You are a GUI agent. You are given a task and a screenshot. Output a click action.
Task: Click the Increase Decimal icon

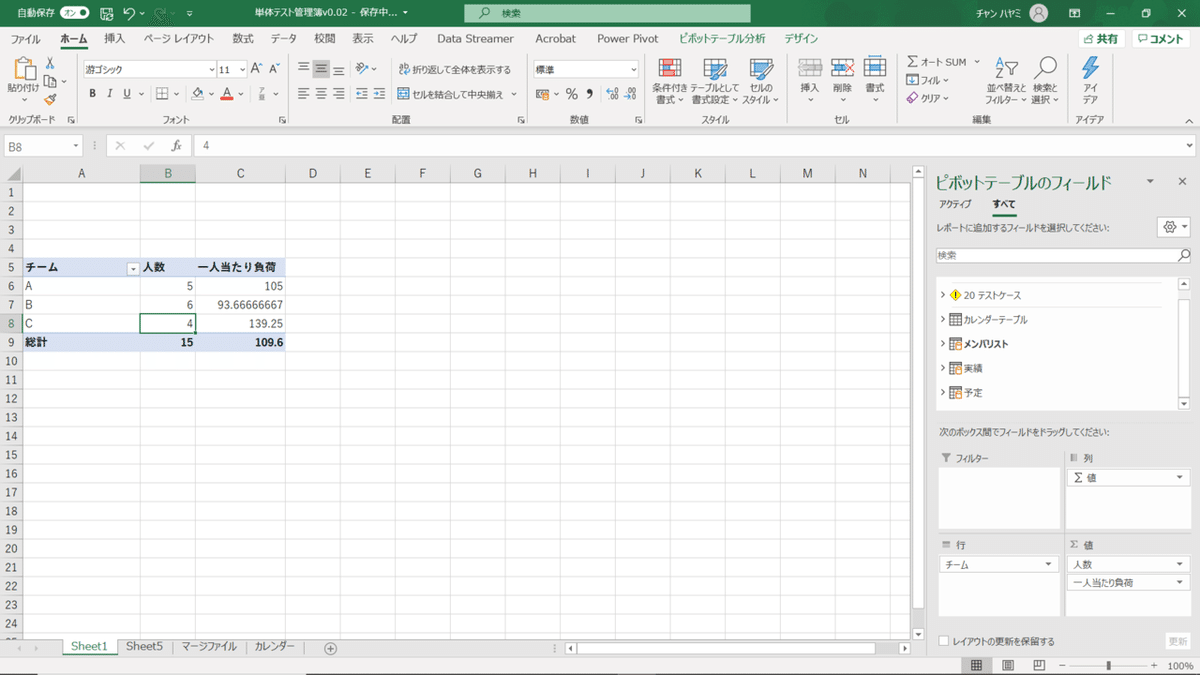point(612,94)
